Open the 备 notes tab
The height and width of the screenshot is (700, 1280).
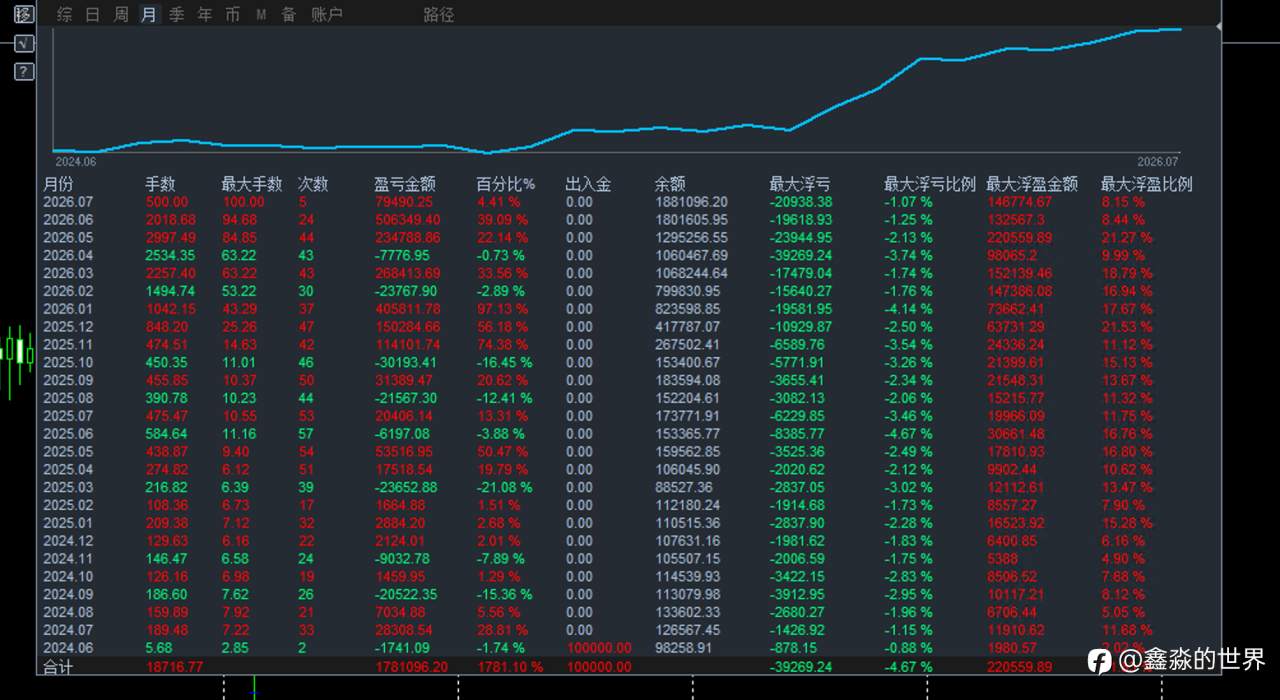click(289, 15)
